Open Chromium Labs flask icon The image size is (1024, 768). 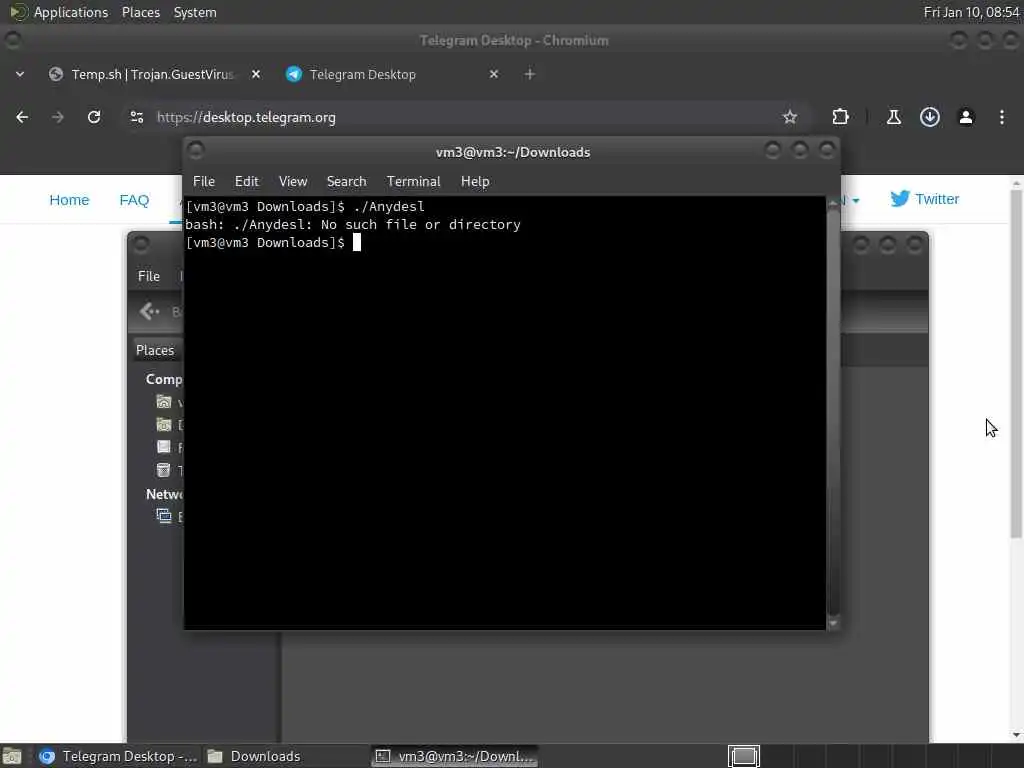click(x=893, y=117)
